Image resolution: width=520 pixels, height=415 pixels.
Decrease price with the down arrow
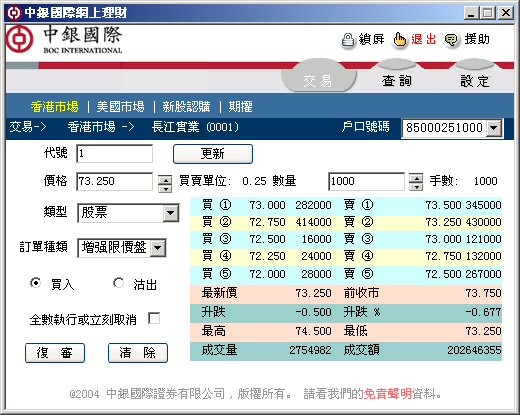pos(165,189)
